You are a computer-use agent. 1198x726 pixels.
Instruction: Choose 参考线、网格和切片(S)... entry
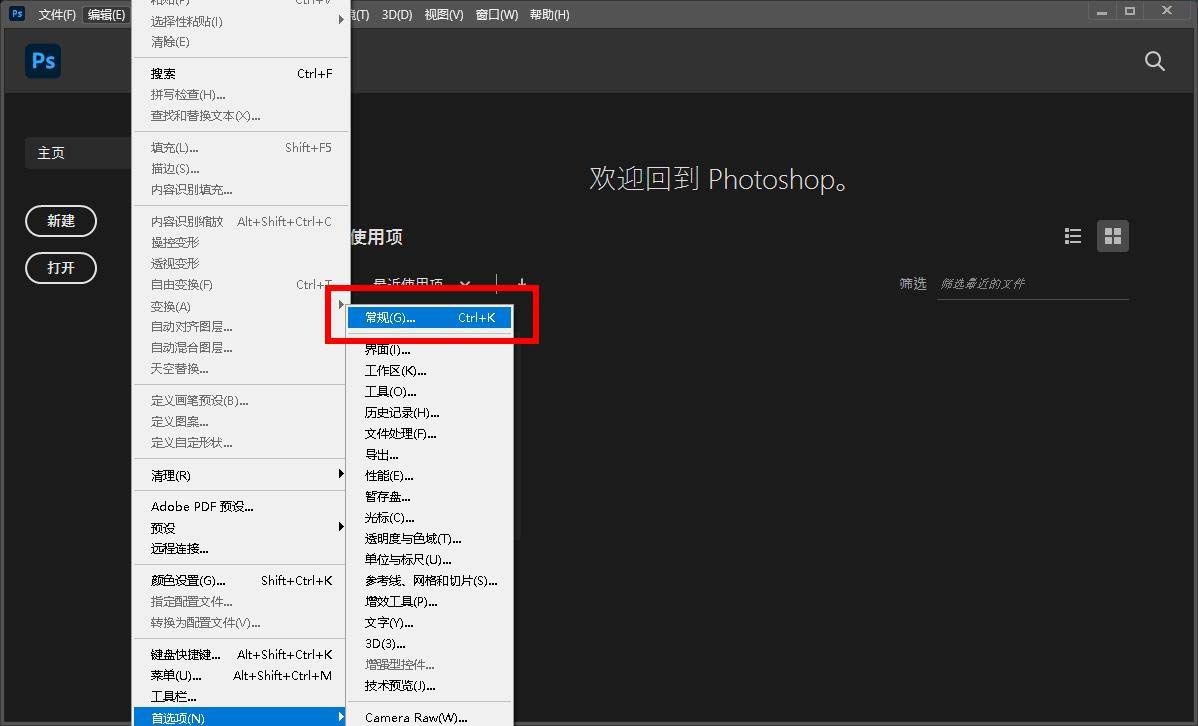[429, 581]
